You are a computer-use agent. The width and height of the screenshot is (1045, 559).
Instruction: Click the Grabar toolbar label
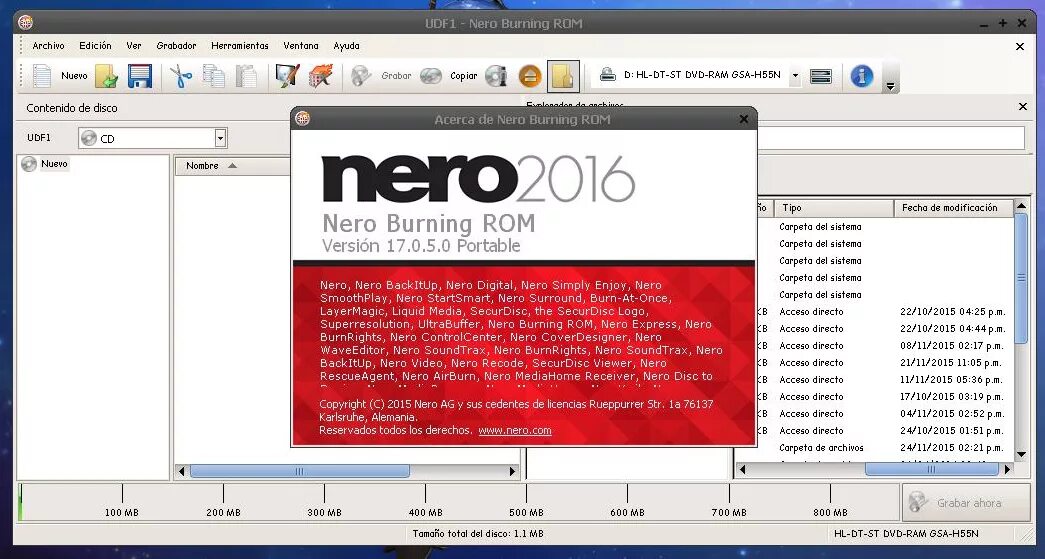tap(396, 76)
